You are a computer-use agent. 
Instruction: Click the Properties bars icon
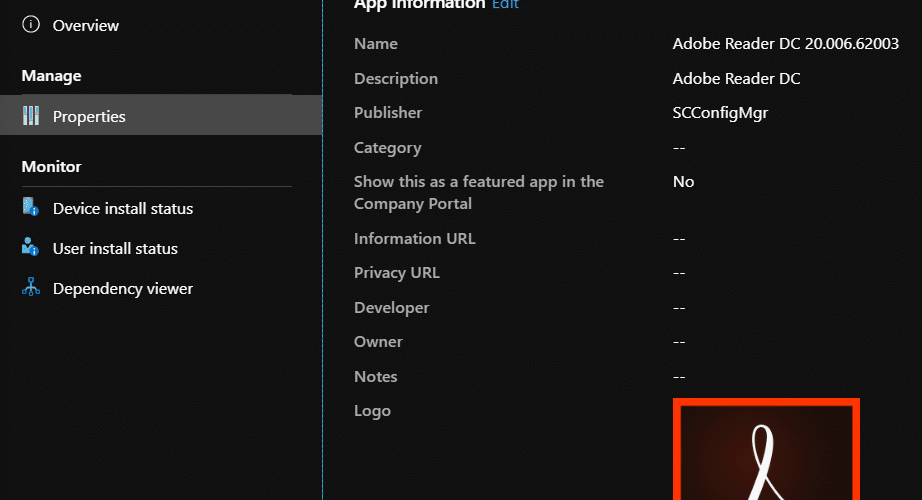coord(31,116)
